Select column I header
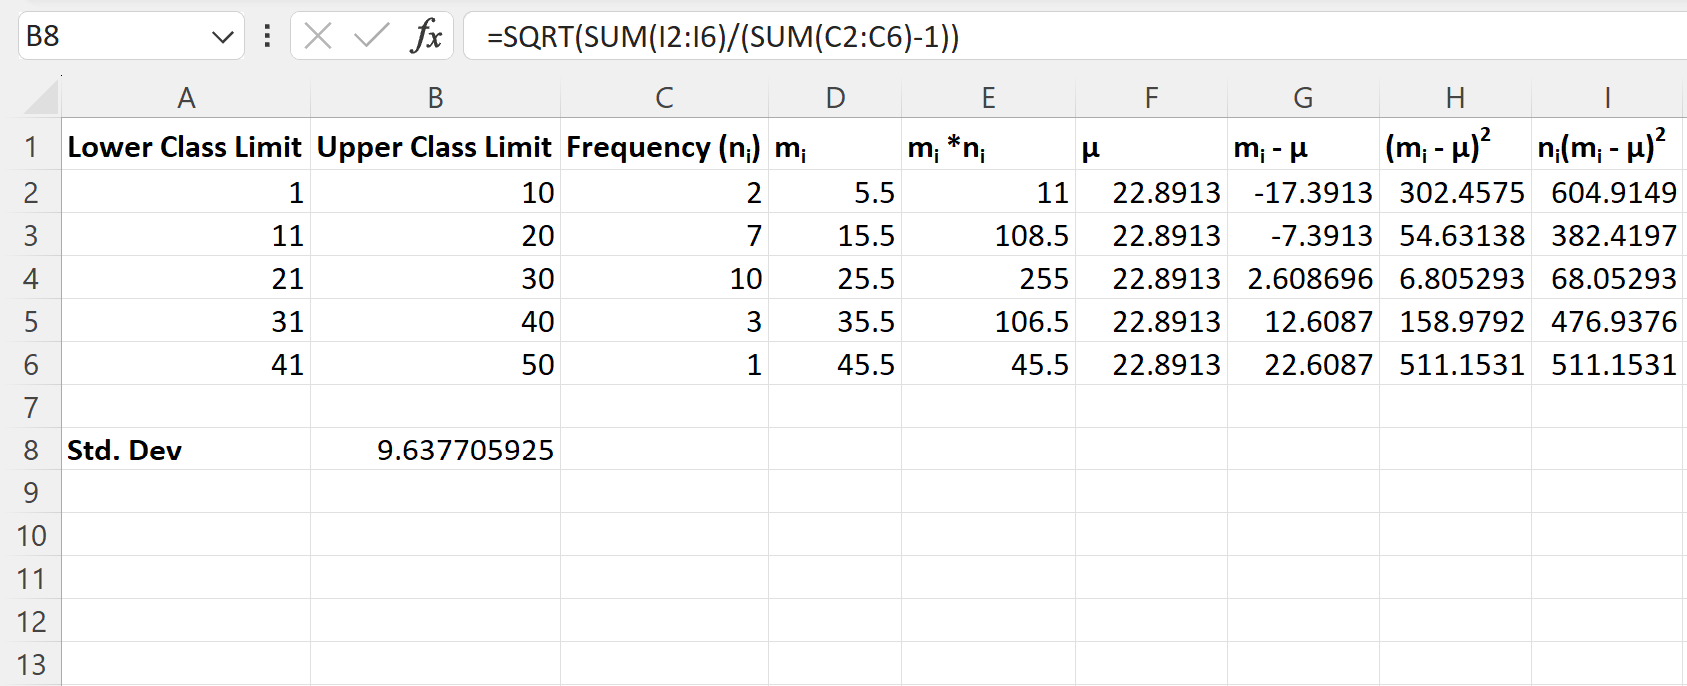The image size is (1687, 686). pos(1607,98)
